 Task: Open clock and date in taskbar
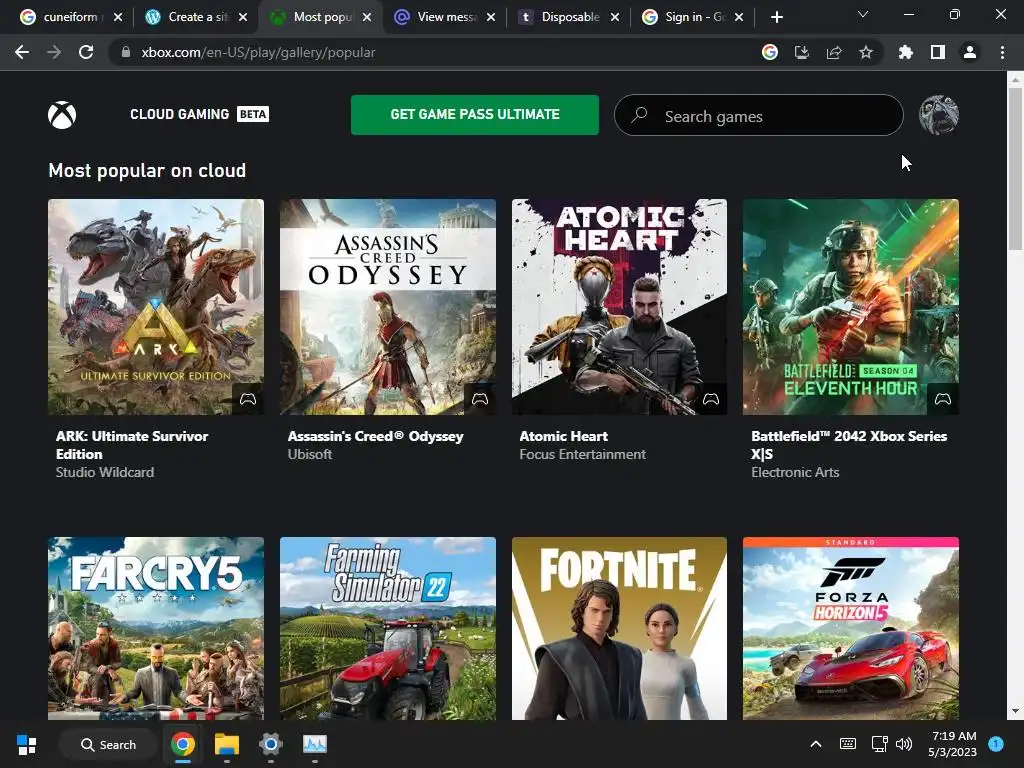[953, 744]
